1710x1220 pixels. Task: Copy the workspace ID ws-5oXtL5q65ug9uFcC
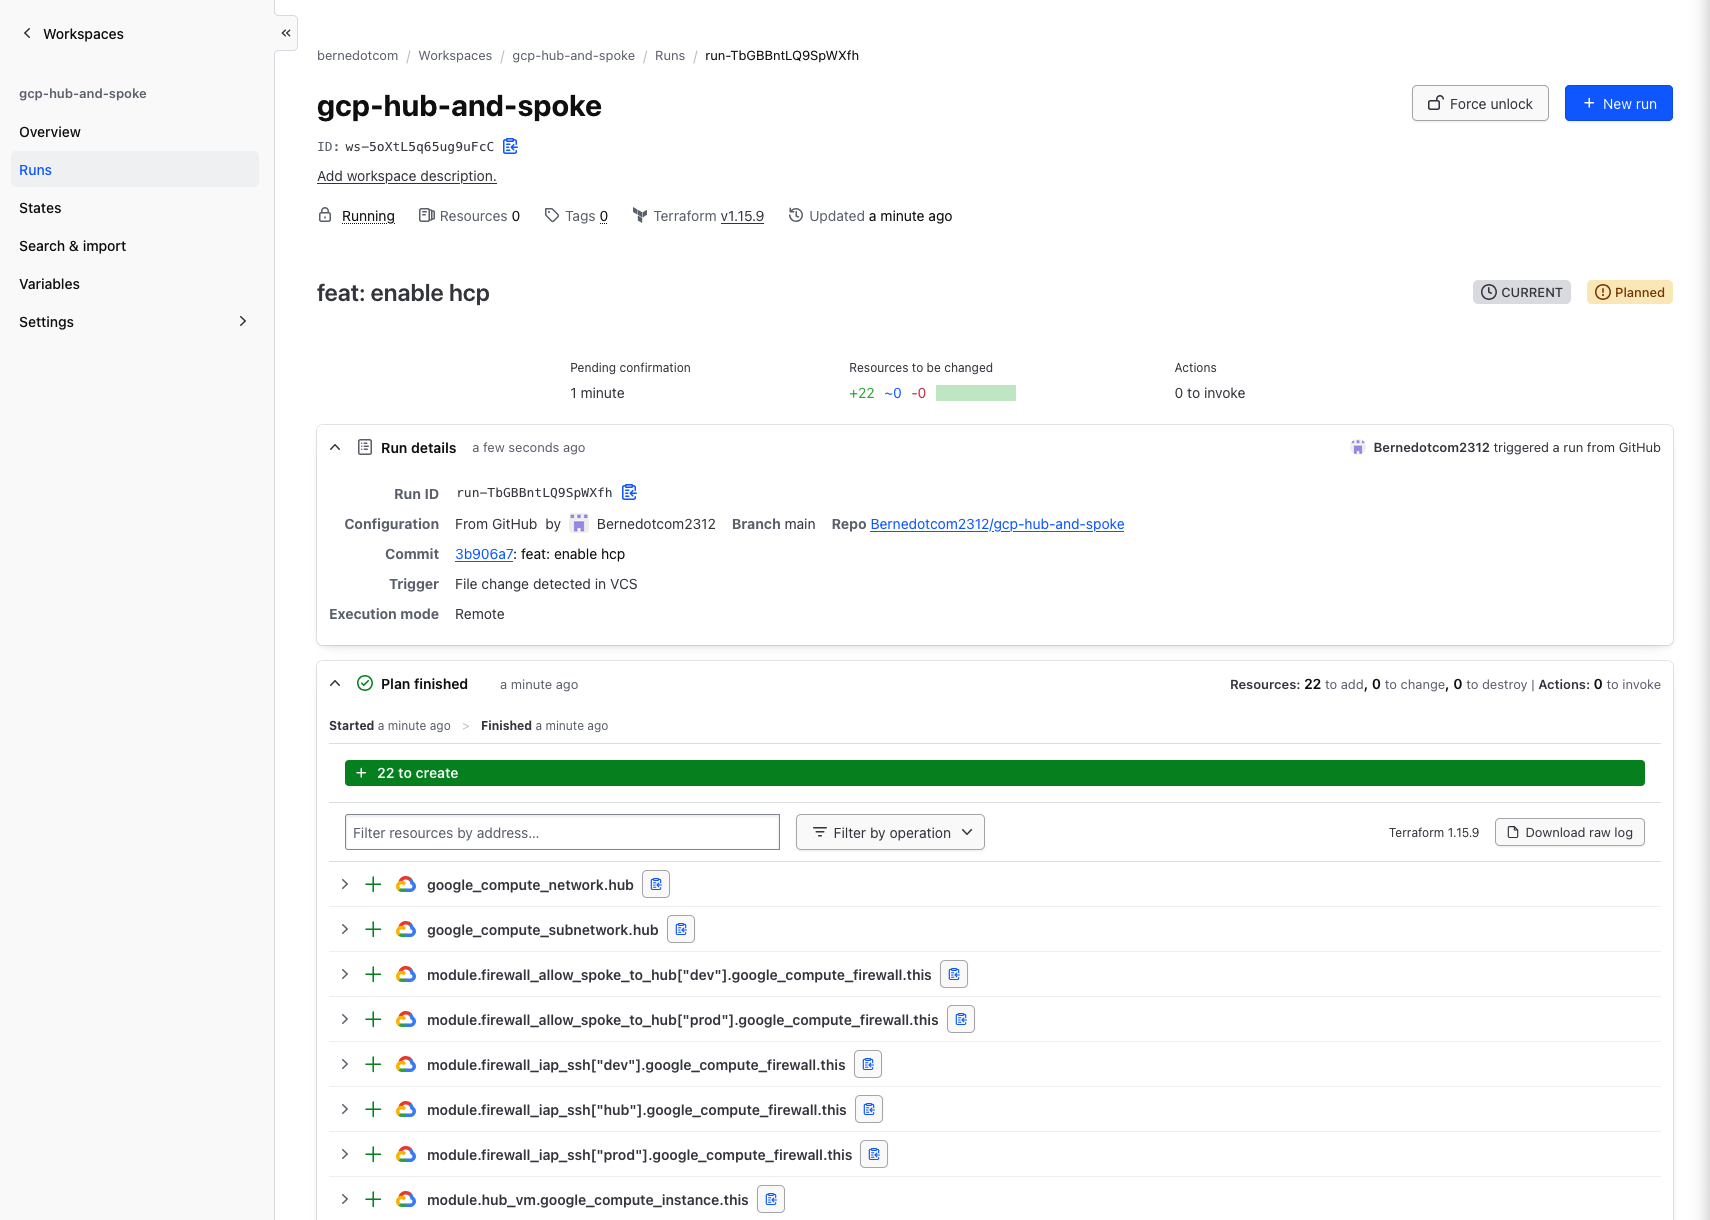click(x=510, y=146)
